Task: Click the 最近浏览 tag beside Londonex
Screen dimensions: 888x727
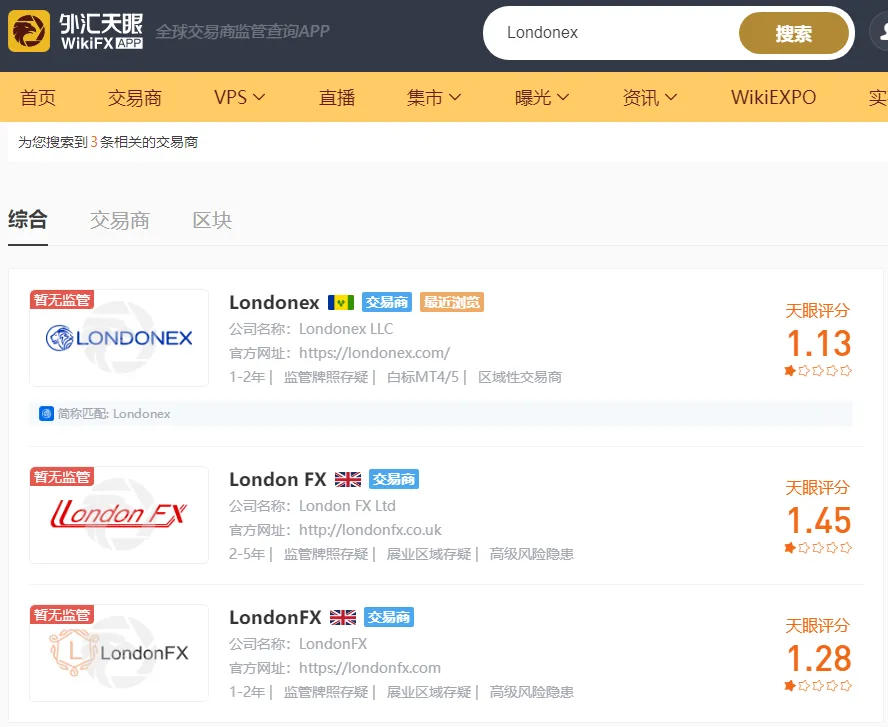Action: pyautogui.click(x=452, y=302)
